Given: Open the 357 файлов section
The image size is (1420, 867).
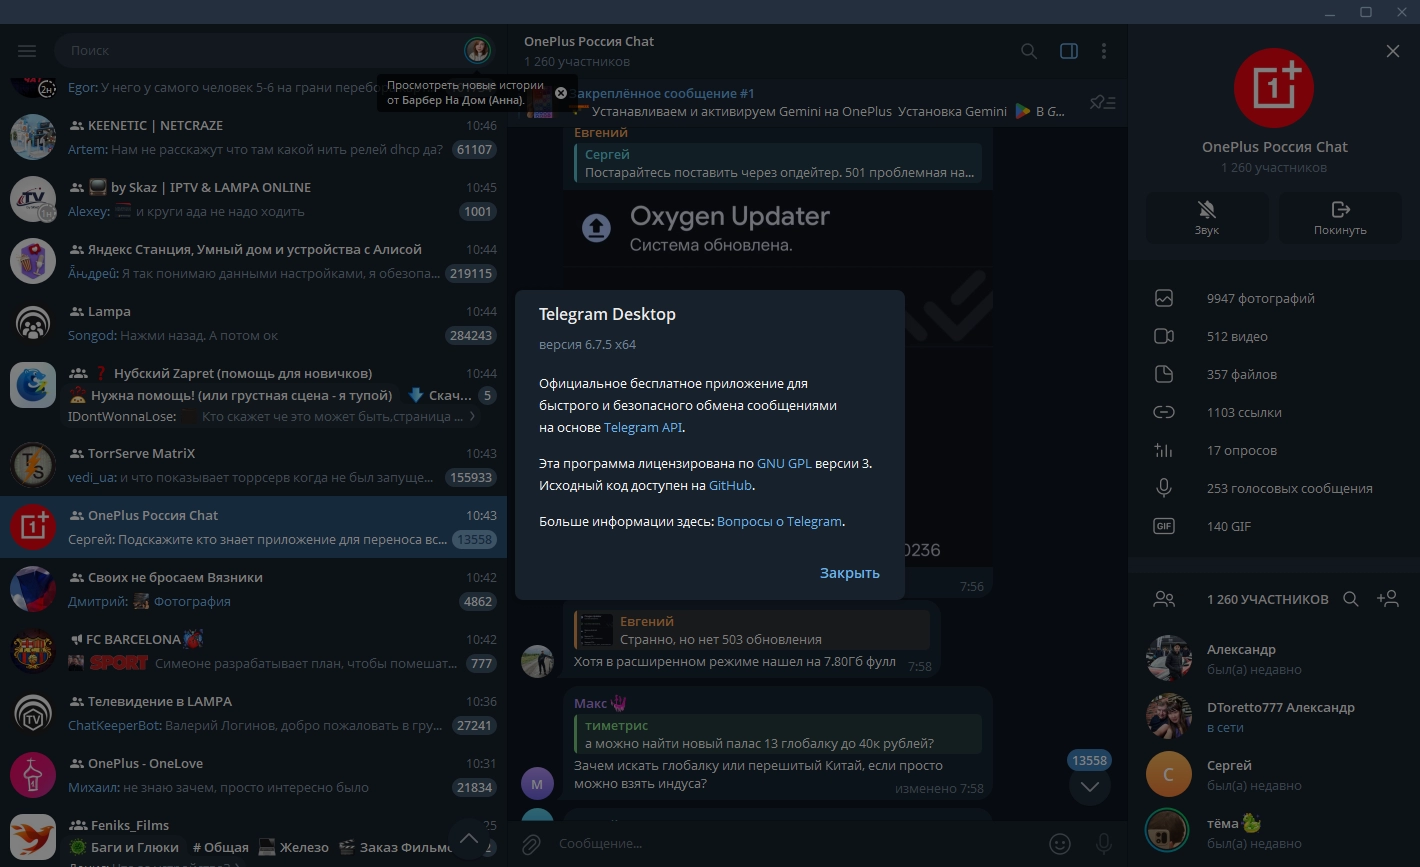Looking at the screenshot, I should (1274, 374).
